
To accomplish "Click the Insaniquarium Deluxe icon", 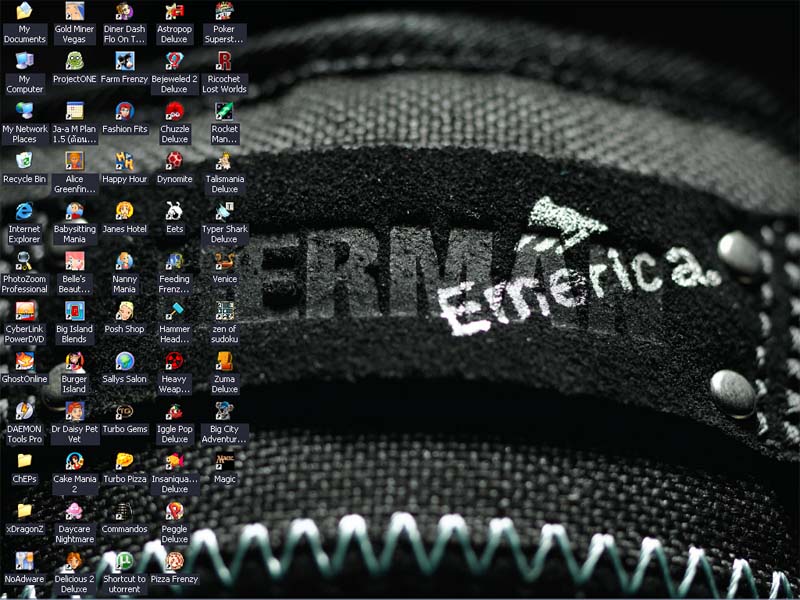I will point(174,461).
